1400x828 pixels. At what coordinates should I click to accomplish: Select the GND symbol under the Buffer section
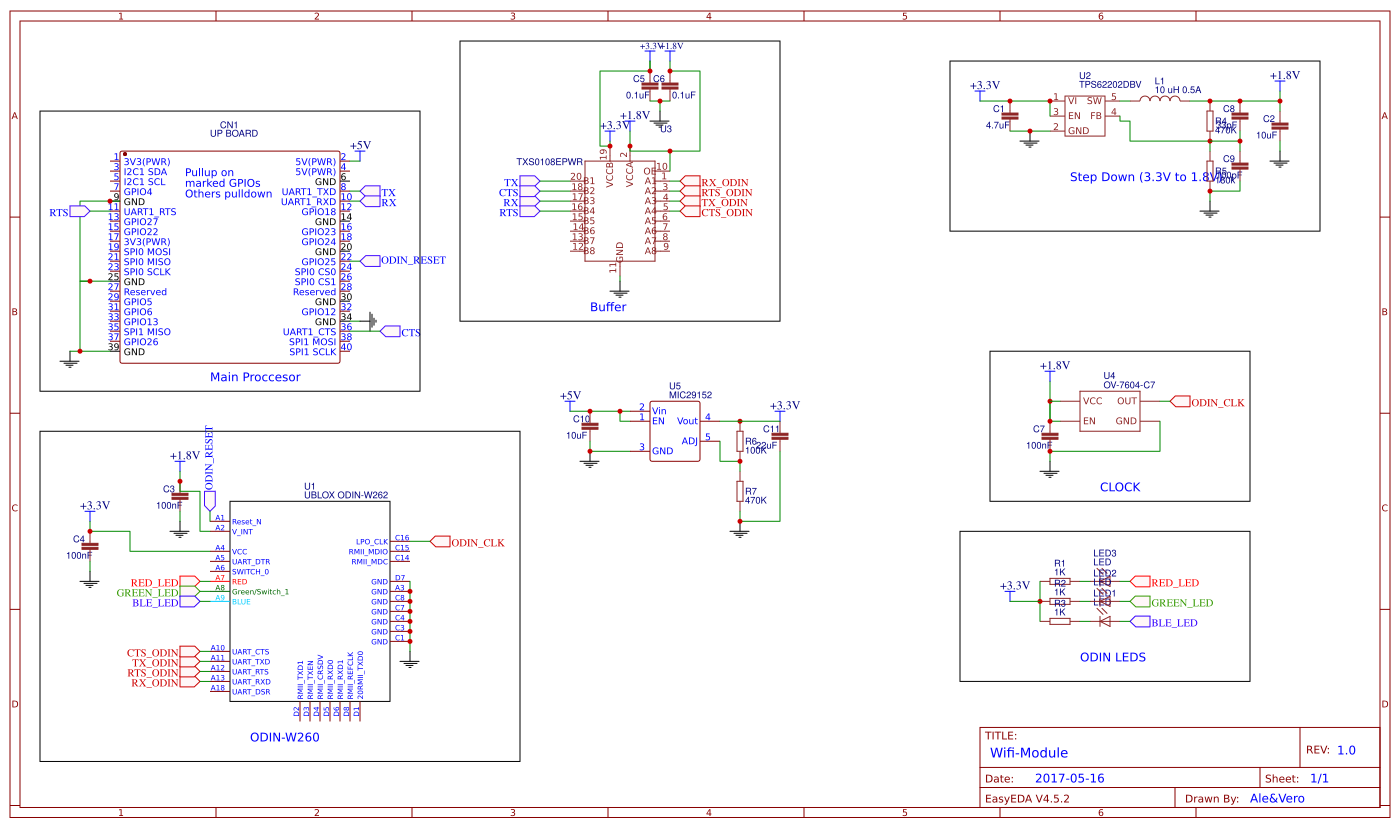click(x=622, y=290)
